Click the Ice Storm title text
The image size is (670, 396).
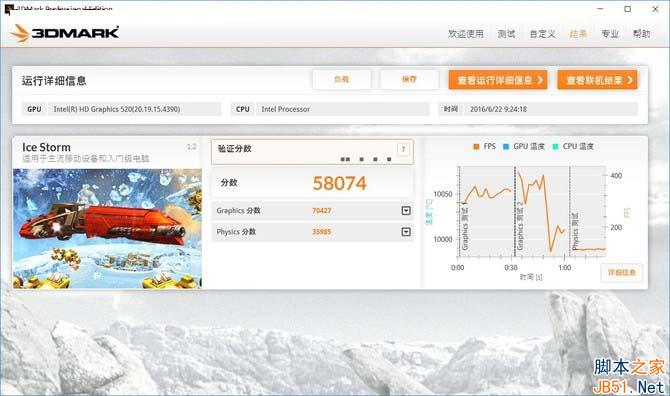tap(46, 147)
